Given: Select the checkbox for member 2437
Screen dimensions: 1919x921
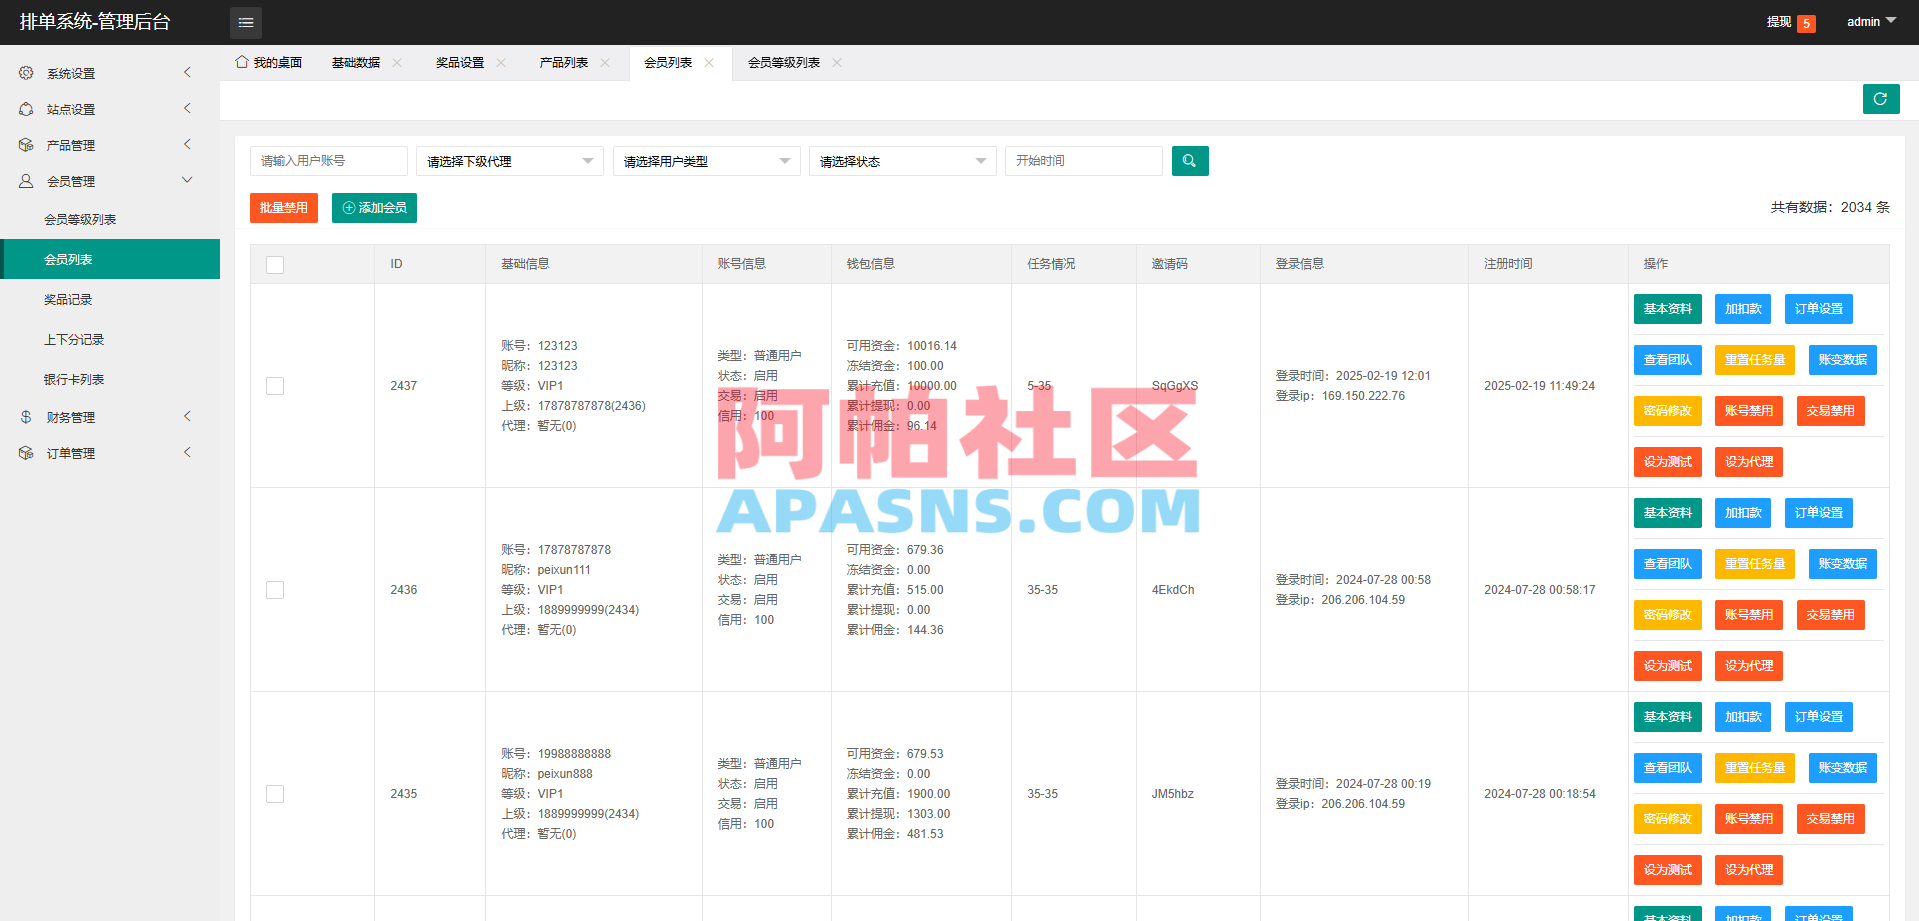Looking at the screenshot, I should click(274, 385).
